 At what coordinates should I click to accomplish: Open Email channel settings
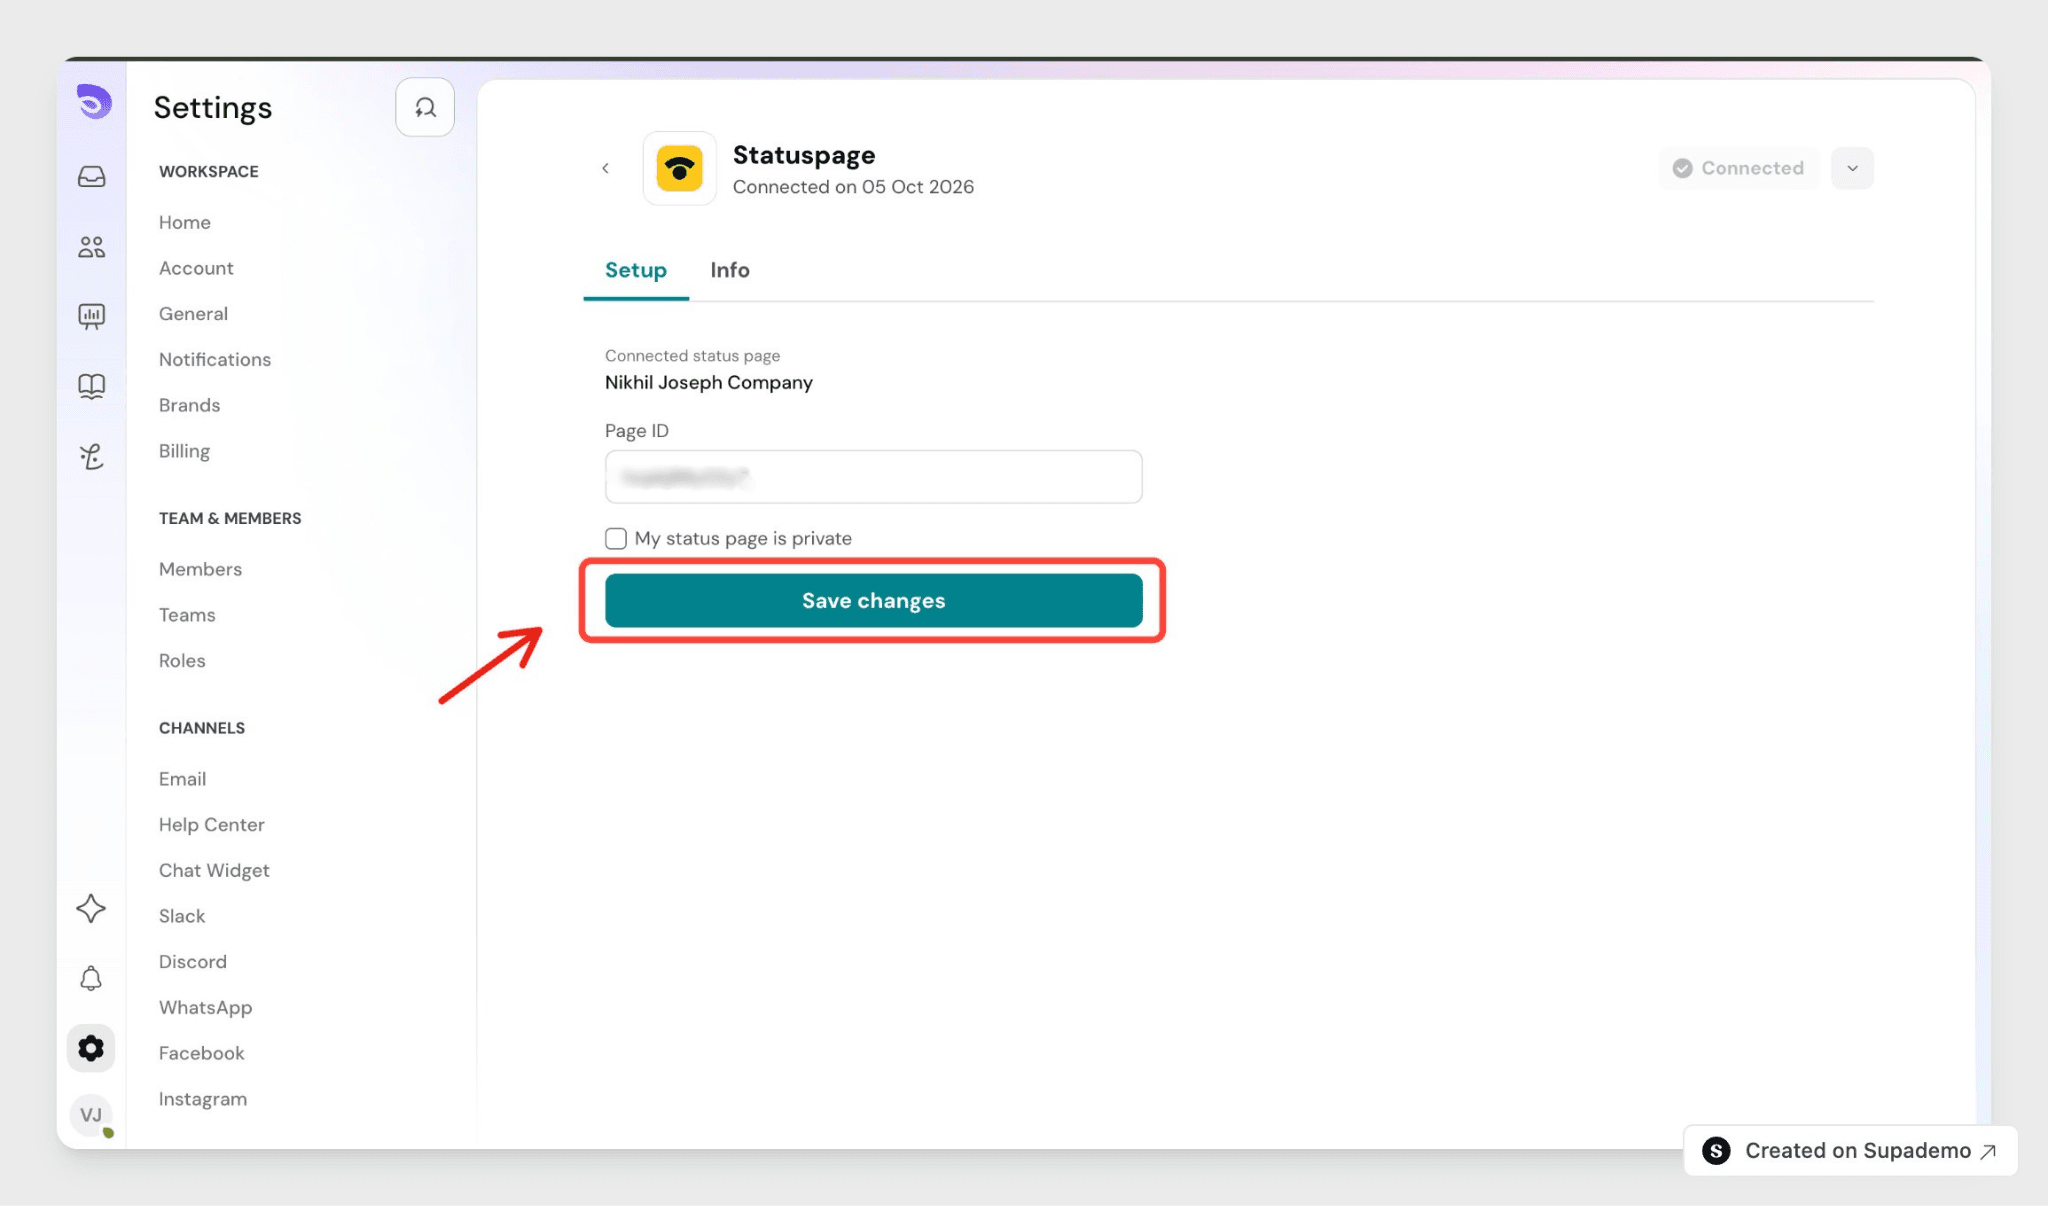pyautogui.click(x=182, y=779)
